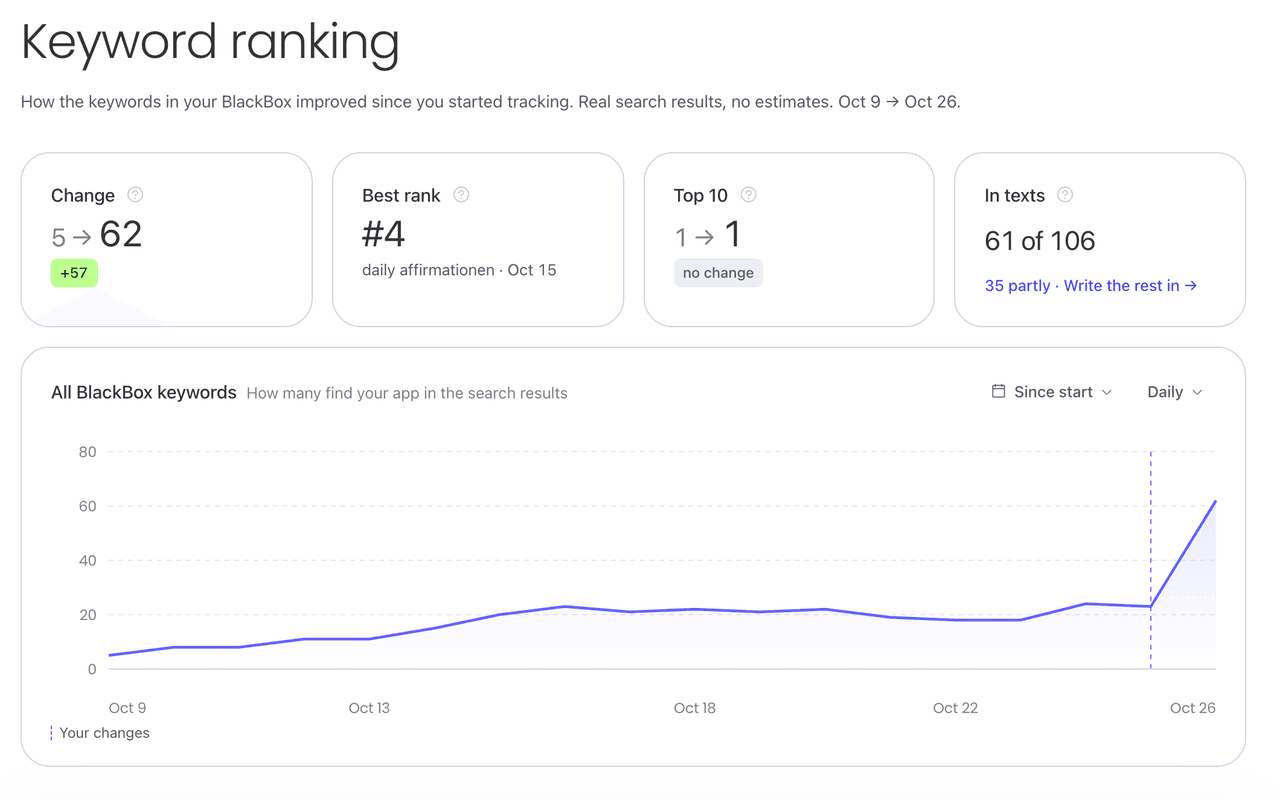Click the All BlackBox keywords chart title
The height and width of the screenshot is (800, 1280).
pyautogui.click(x=144, y=393)
